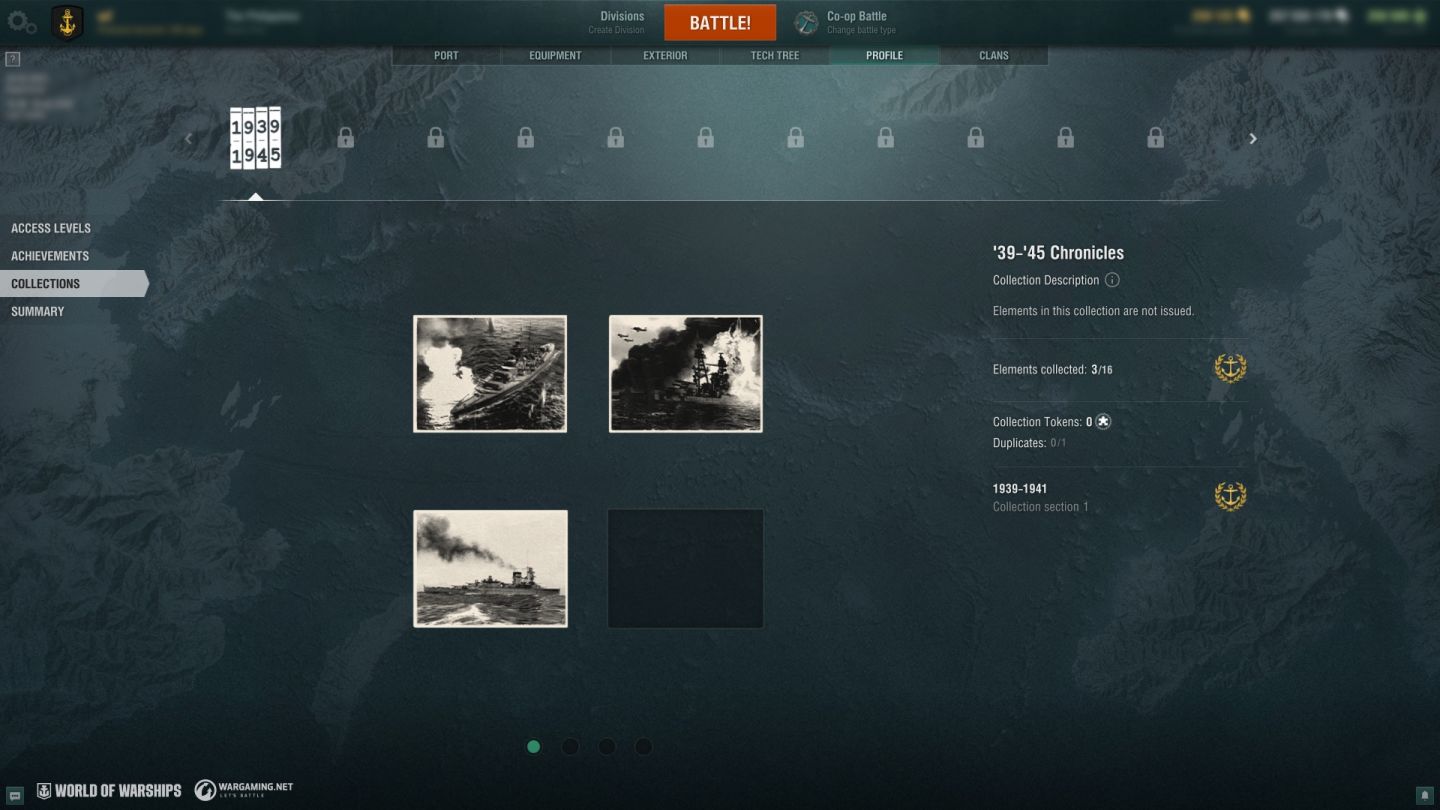Switch to the second collection page dot
The image size is (1440, 810).
click(570, 746)
